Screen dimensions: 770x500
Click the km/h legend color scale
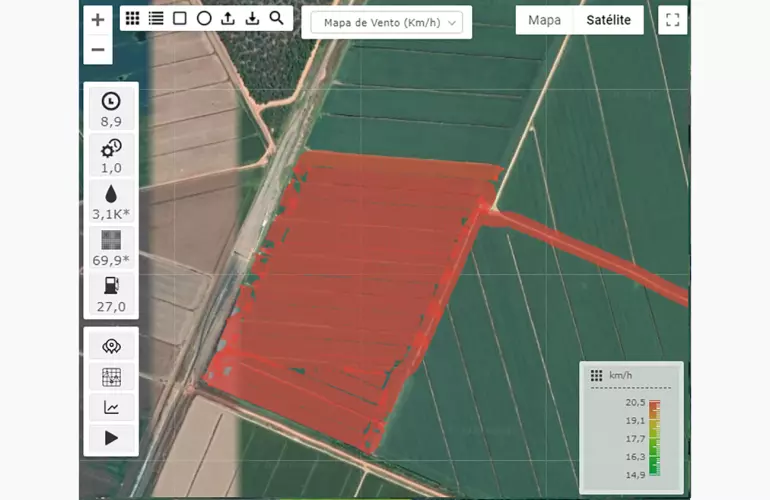(654, 437)
